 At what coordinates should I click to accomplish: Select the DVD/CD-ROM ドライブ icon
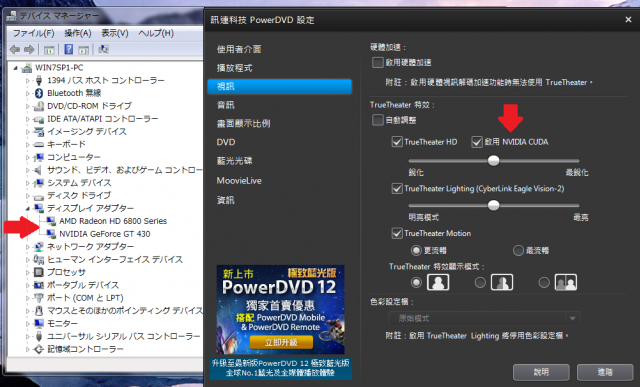pos(39,106)
